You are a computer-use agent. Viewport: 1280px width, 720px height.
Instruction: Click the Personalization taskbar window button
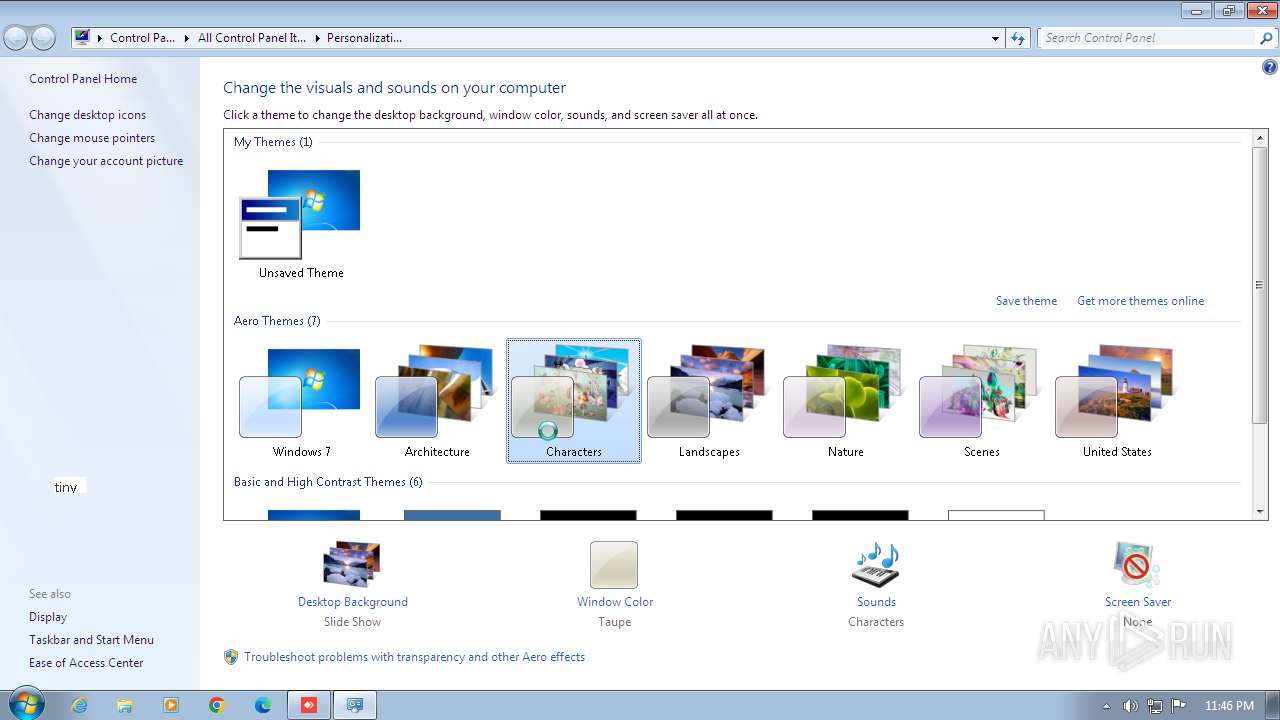(355, 705)
